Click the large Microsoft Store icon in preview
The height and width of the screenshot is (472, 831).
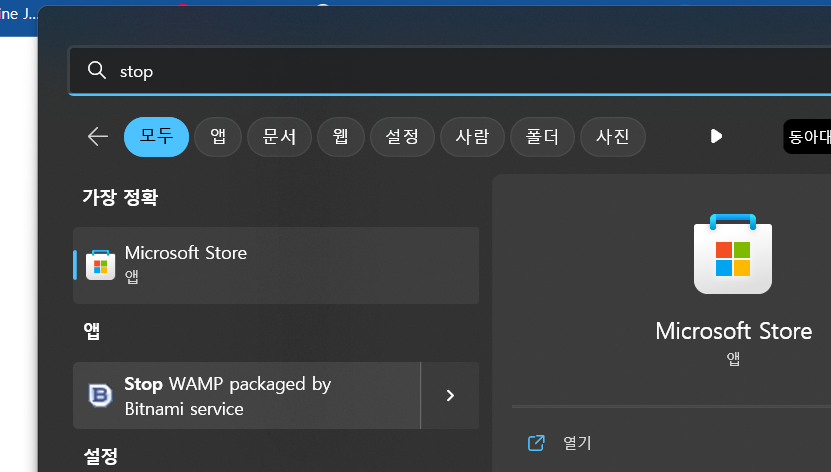[733, 254]
